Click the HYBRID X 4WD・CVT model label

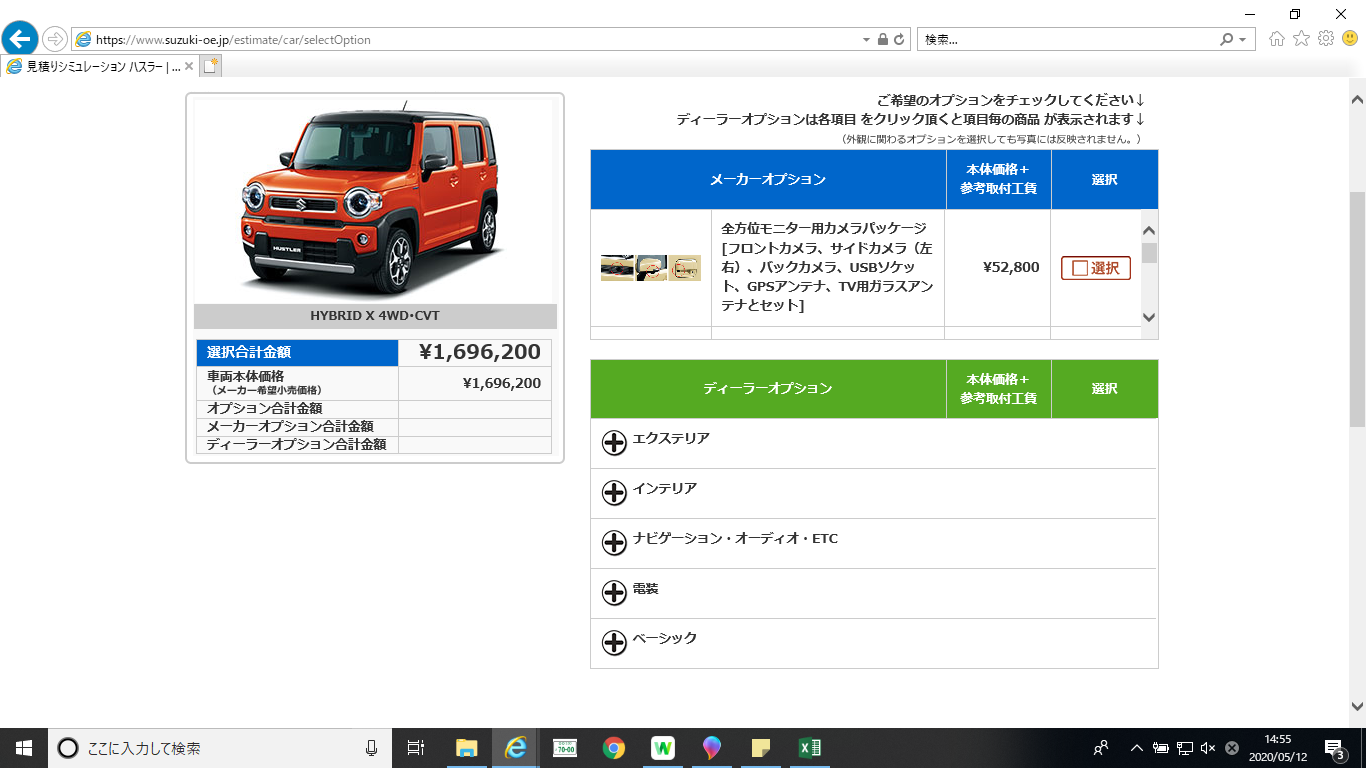point(375,316)
